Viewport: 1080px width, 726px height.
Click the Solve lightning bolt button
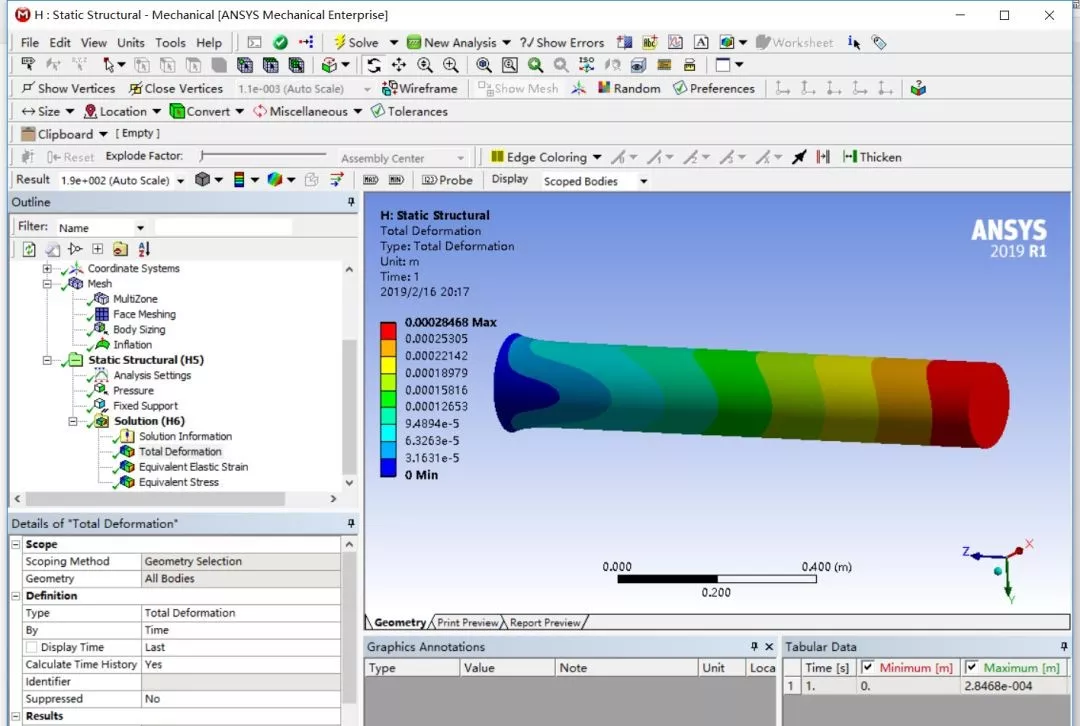click(355, 43)
